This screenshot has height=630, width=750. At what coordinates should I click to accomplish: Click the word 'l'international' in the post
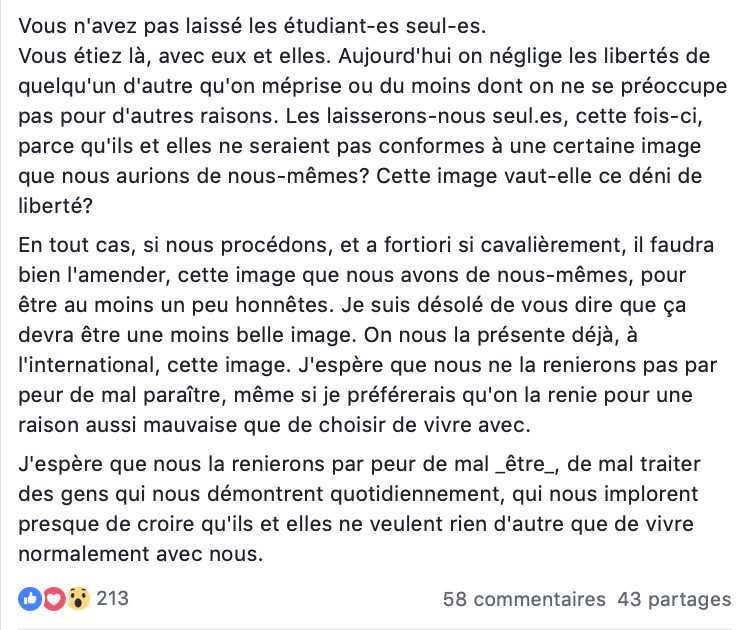point(88,365)
